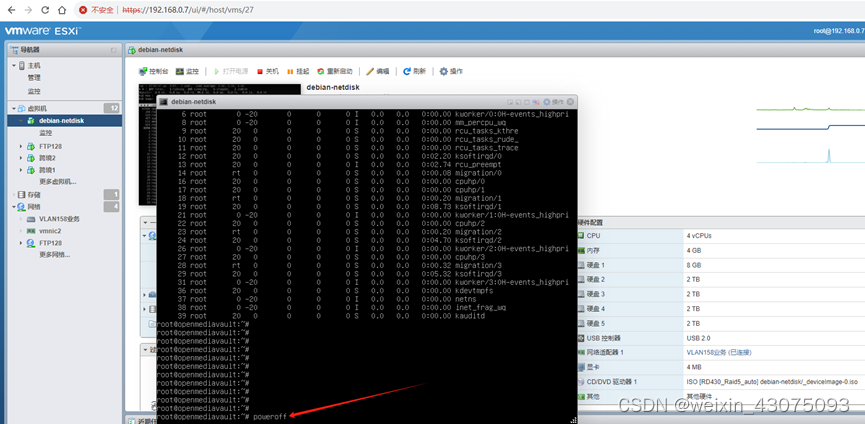Expand the FTP128 network node

tap(21, 243)
